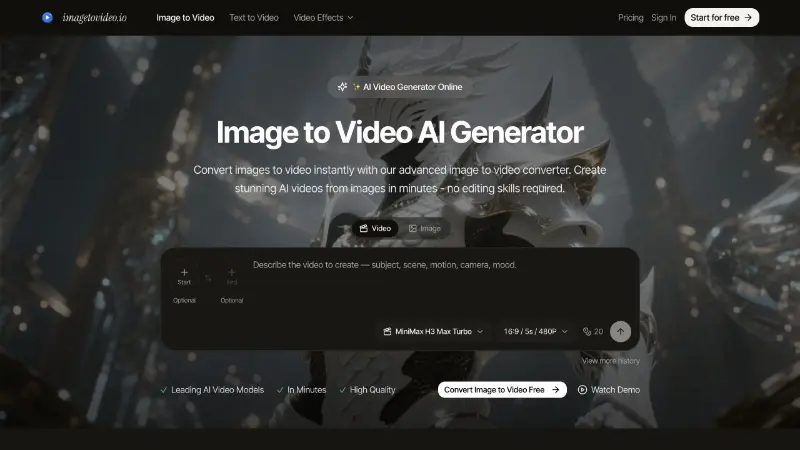
Task: Expand the Video Effects dropdown menu
Action: pos(323,18)
